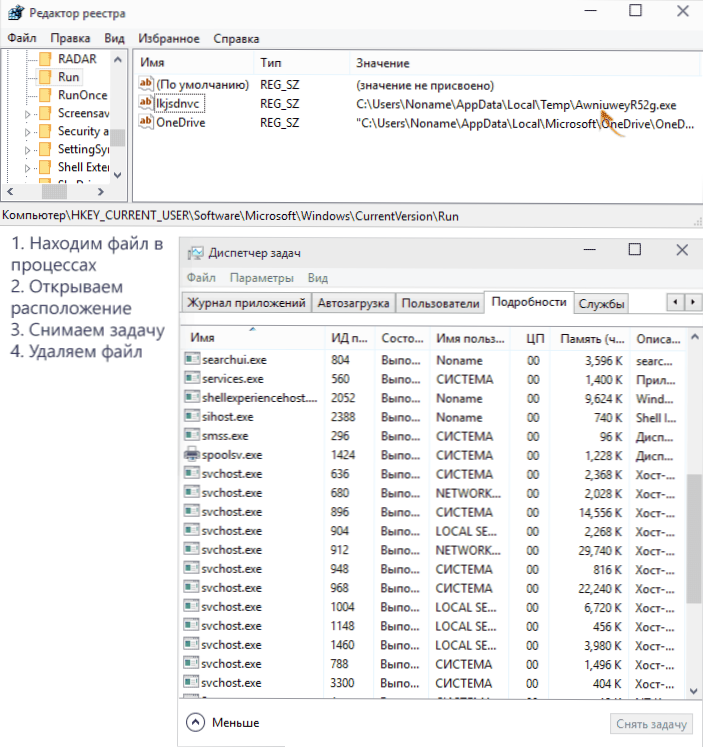Sort processes by Память column header
703x747 pixels.
(591, 339)
